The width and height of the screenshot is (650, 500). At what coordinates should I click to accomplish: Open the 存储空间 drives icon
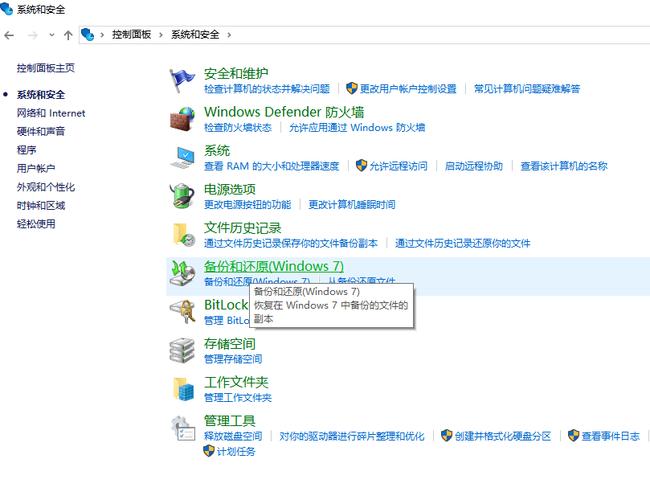coord(182,350)
